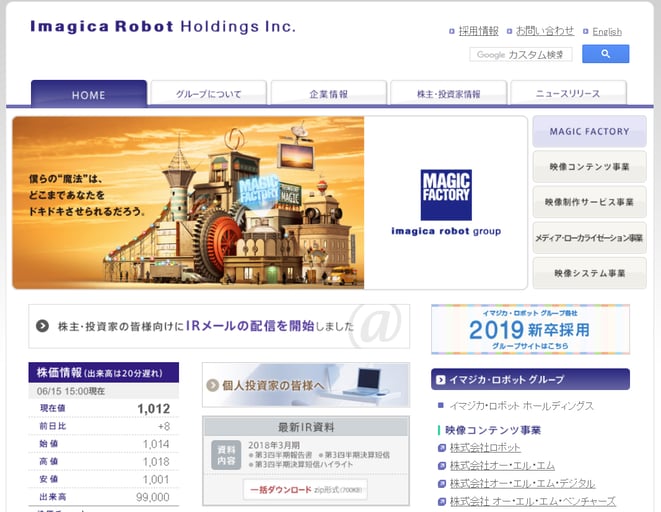Screen dimensions: 661x512
Task: Click the 一括ダウンロード zip download button
Action: pos(305,490)
